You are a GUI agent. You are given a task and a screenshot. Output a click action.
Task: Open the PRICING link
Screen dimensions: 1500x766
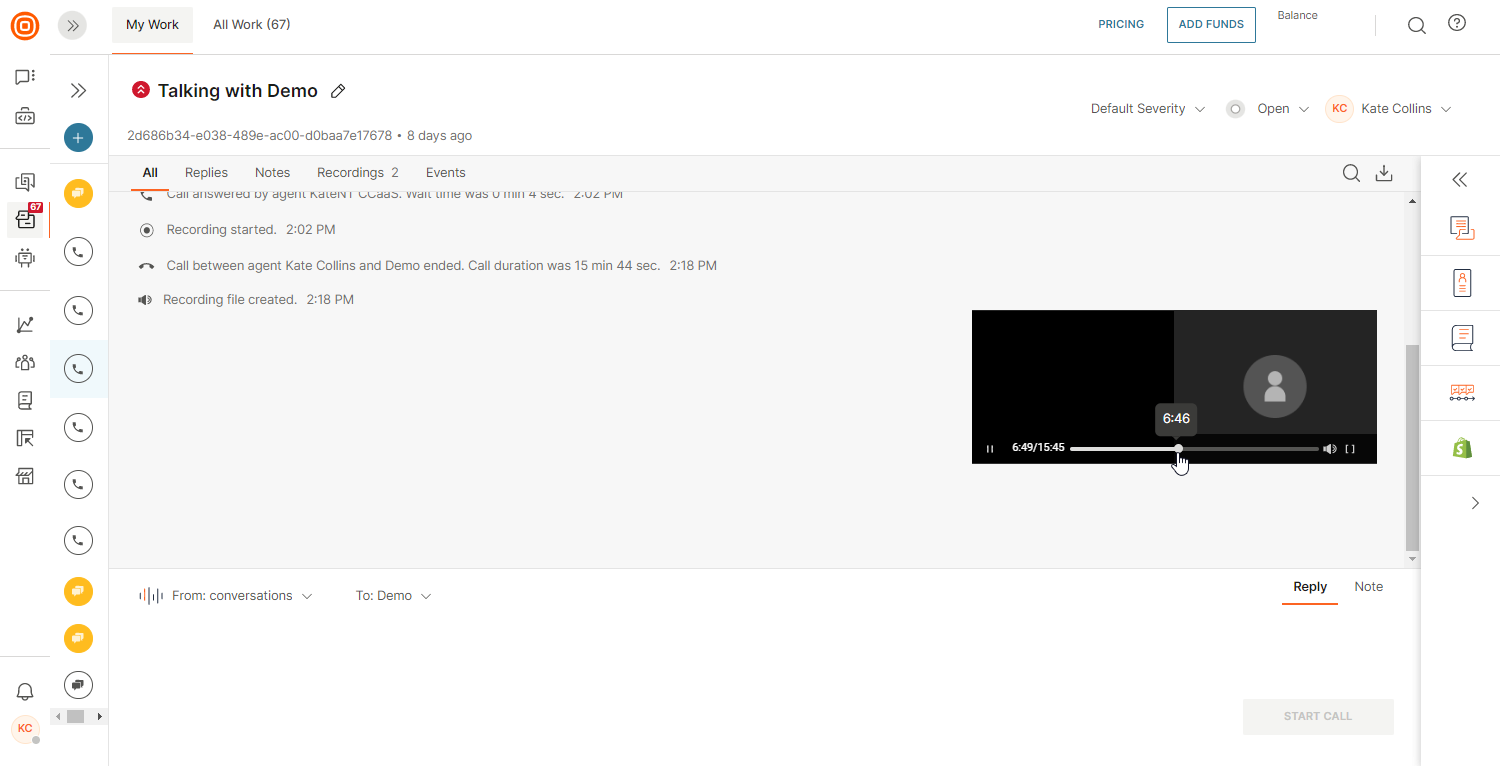coord(1121,25)
